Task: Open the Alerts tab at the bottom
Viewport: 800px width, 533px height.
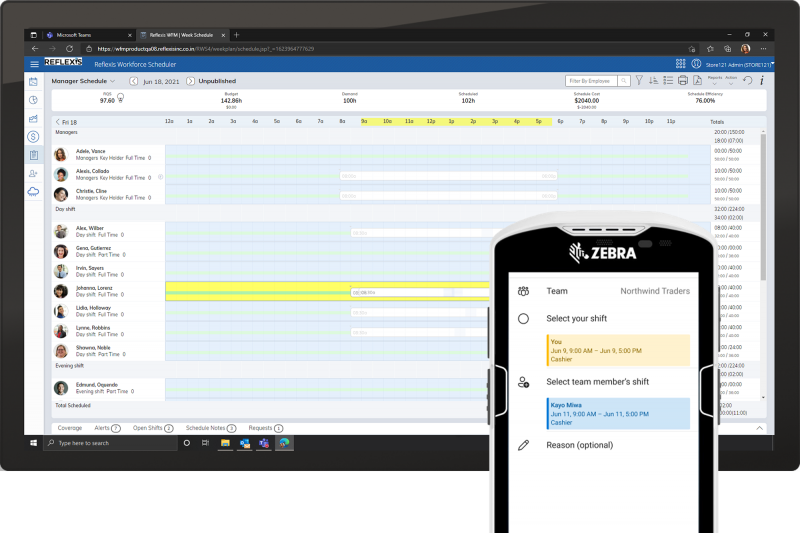Action: coord(107,428)
